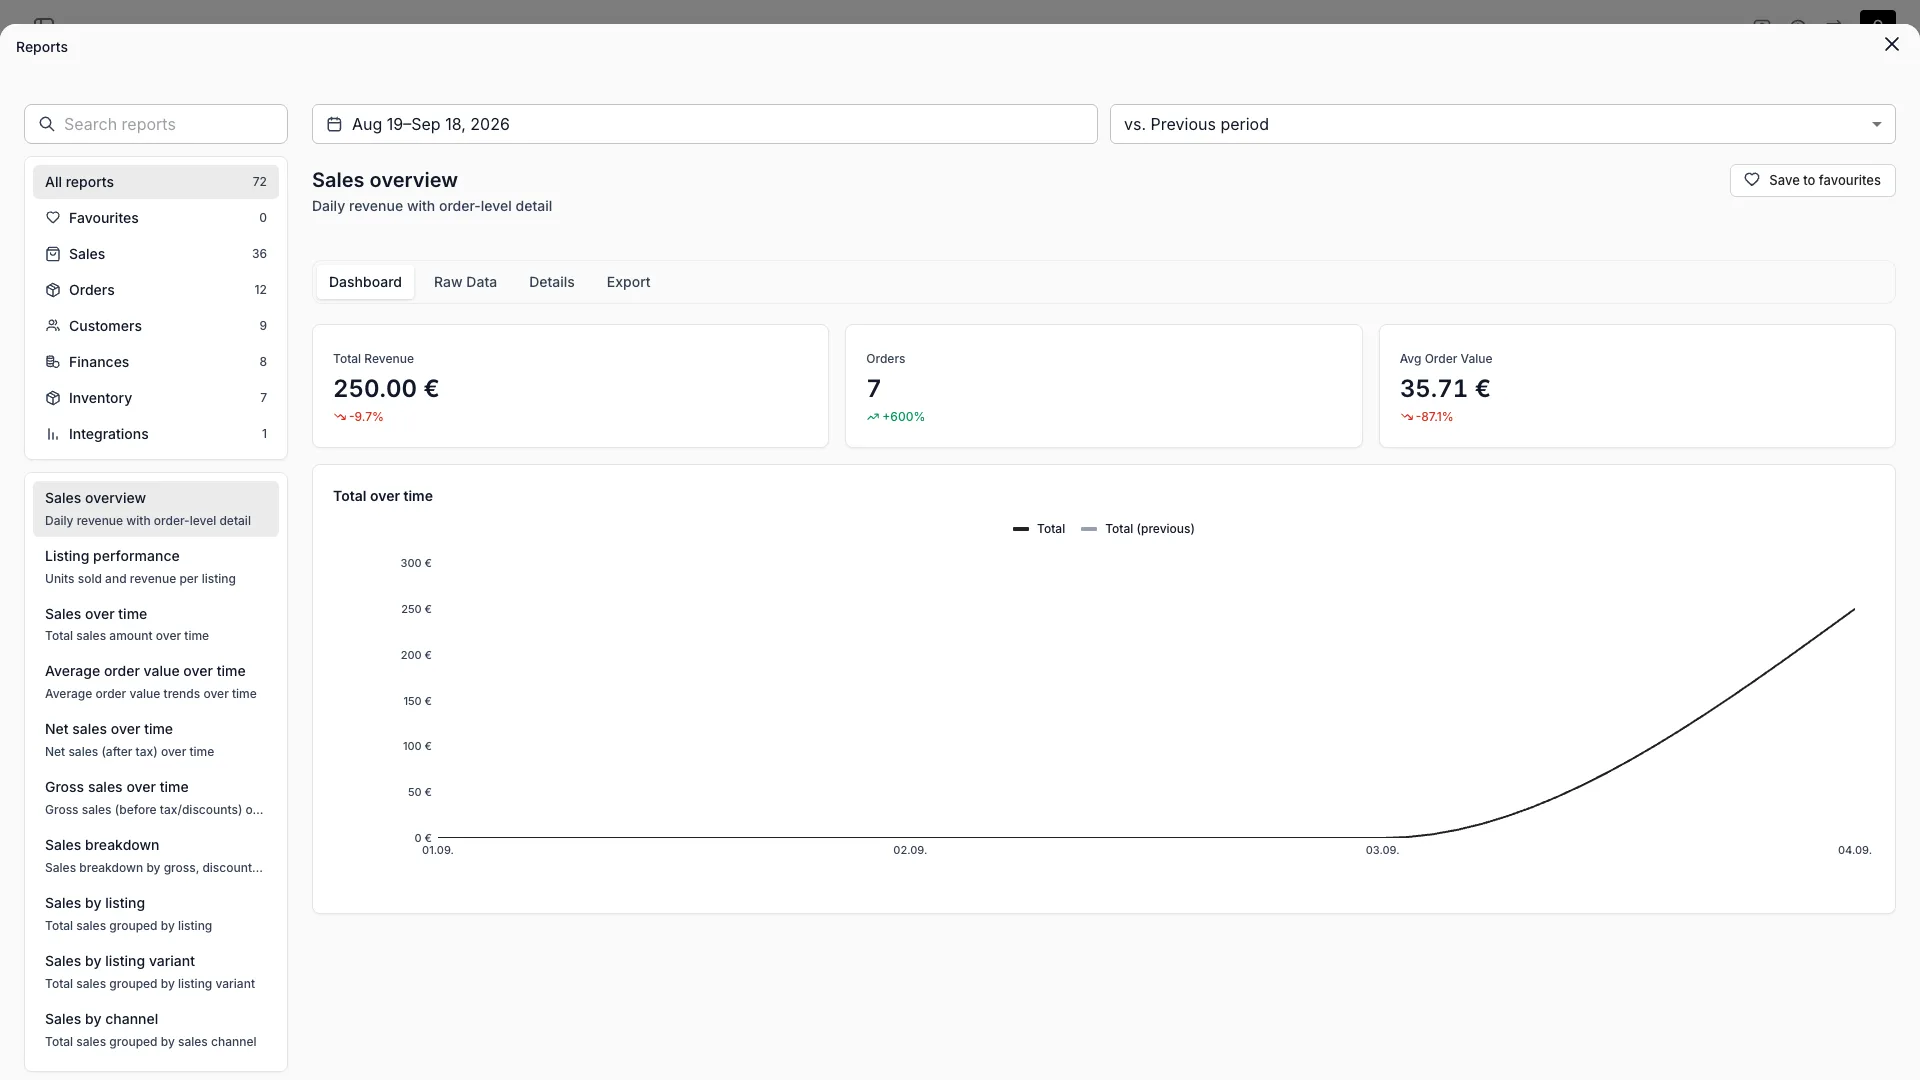The height and width of the screenshot is (1080, 1920).
Task: Switch to the Raw Data tab
Action: (x=465, y=282)
